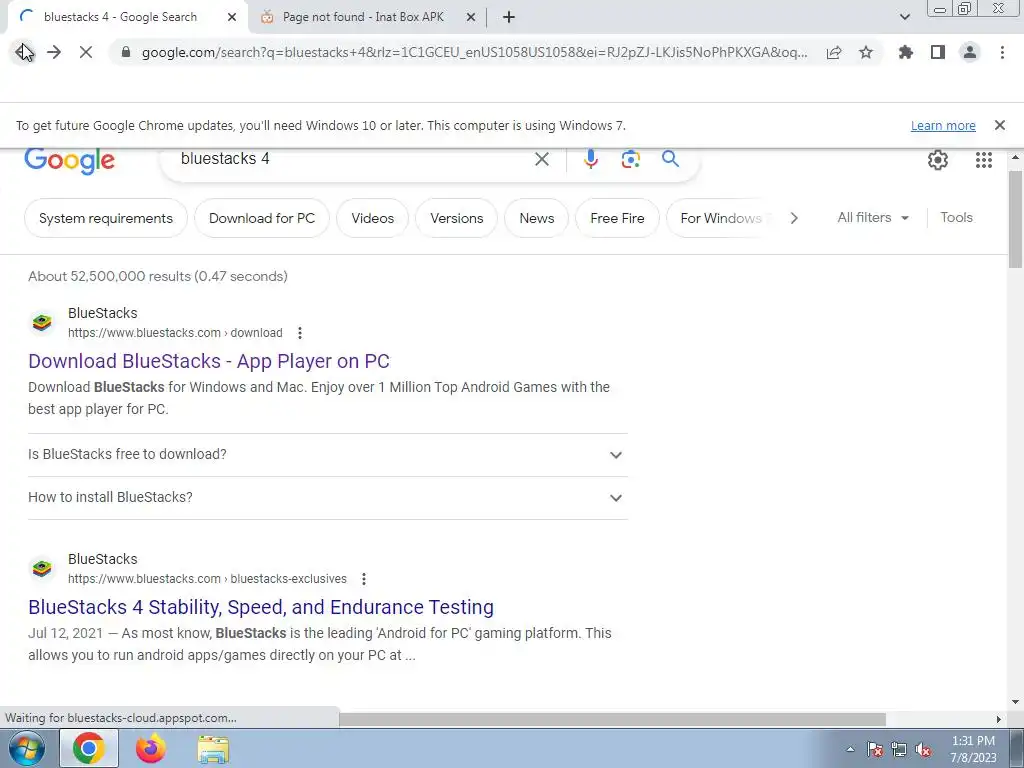
Task: Open Windows Explorer from taskbar
Action: [213, 748]
